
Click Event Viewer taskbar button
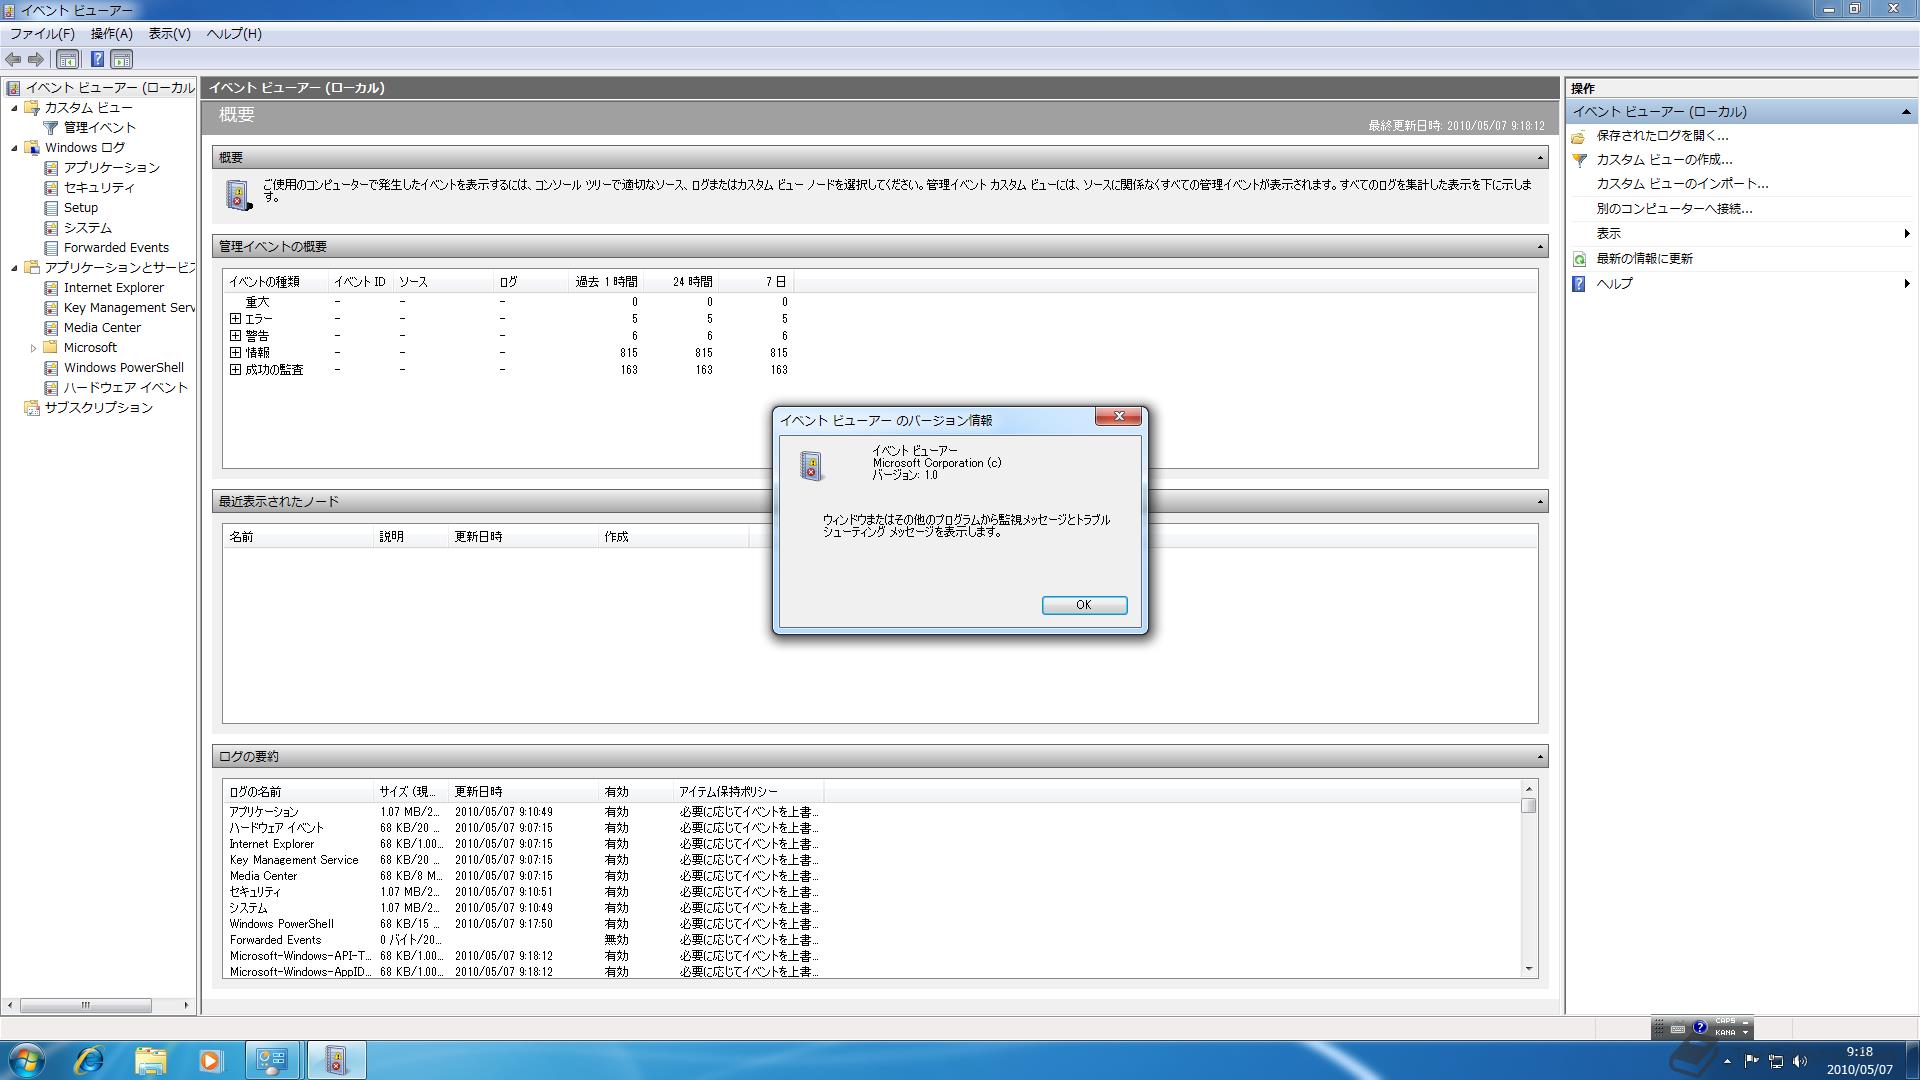(336, 1060)
